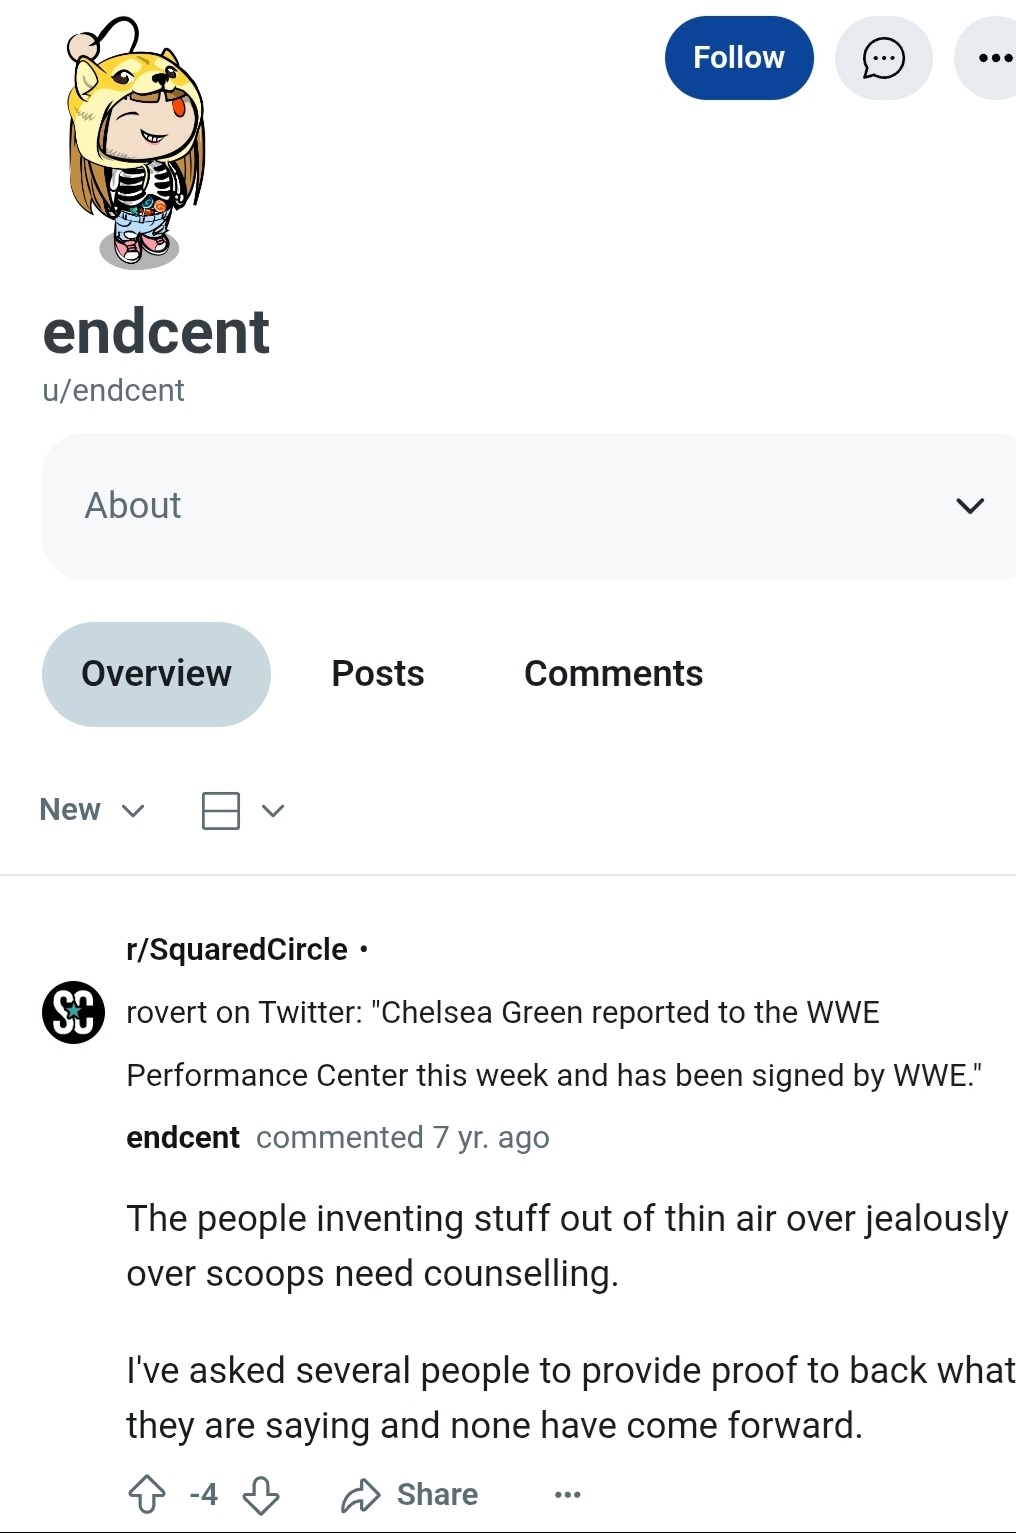
Task: Click endcent's Snoo avatar image
Action: pyautogui.click(x=135, y=144)
